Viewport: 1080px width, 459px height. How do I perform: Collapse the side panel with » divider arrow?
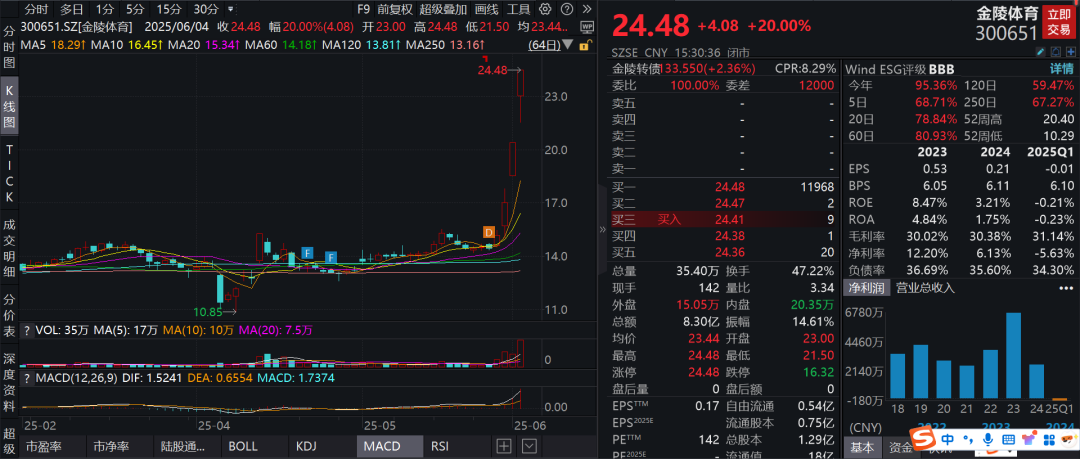coord(603,229)
